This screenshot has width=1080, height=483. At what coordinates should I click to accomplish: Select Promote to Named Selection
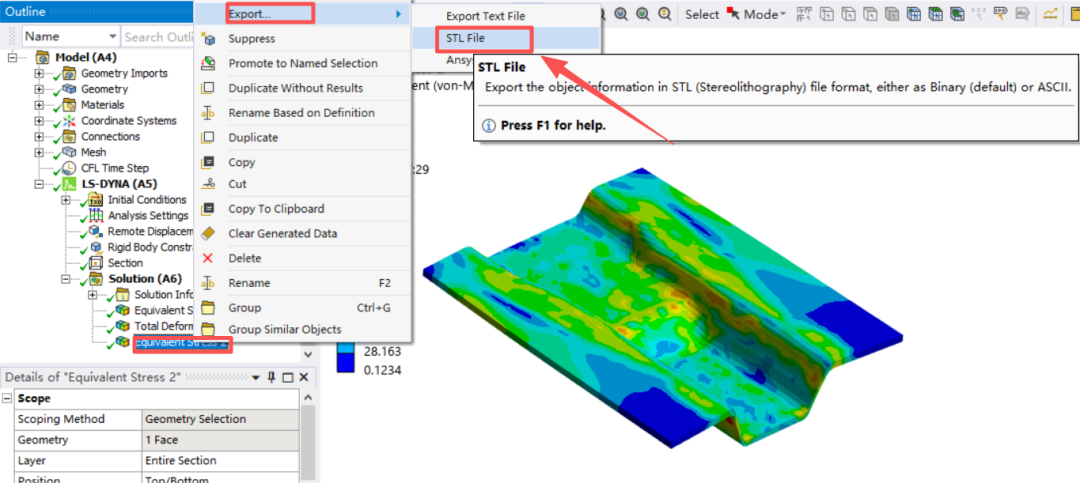point(303,63)
